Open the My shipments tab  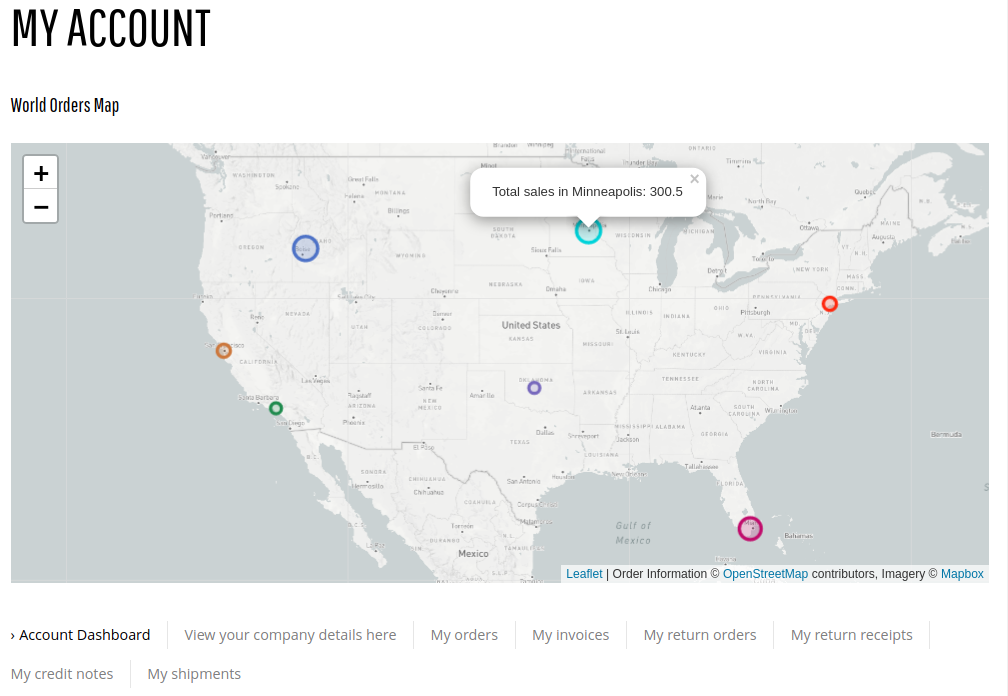[x=194, y=674]
